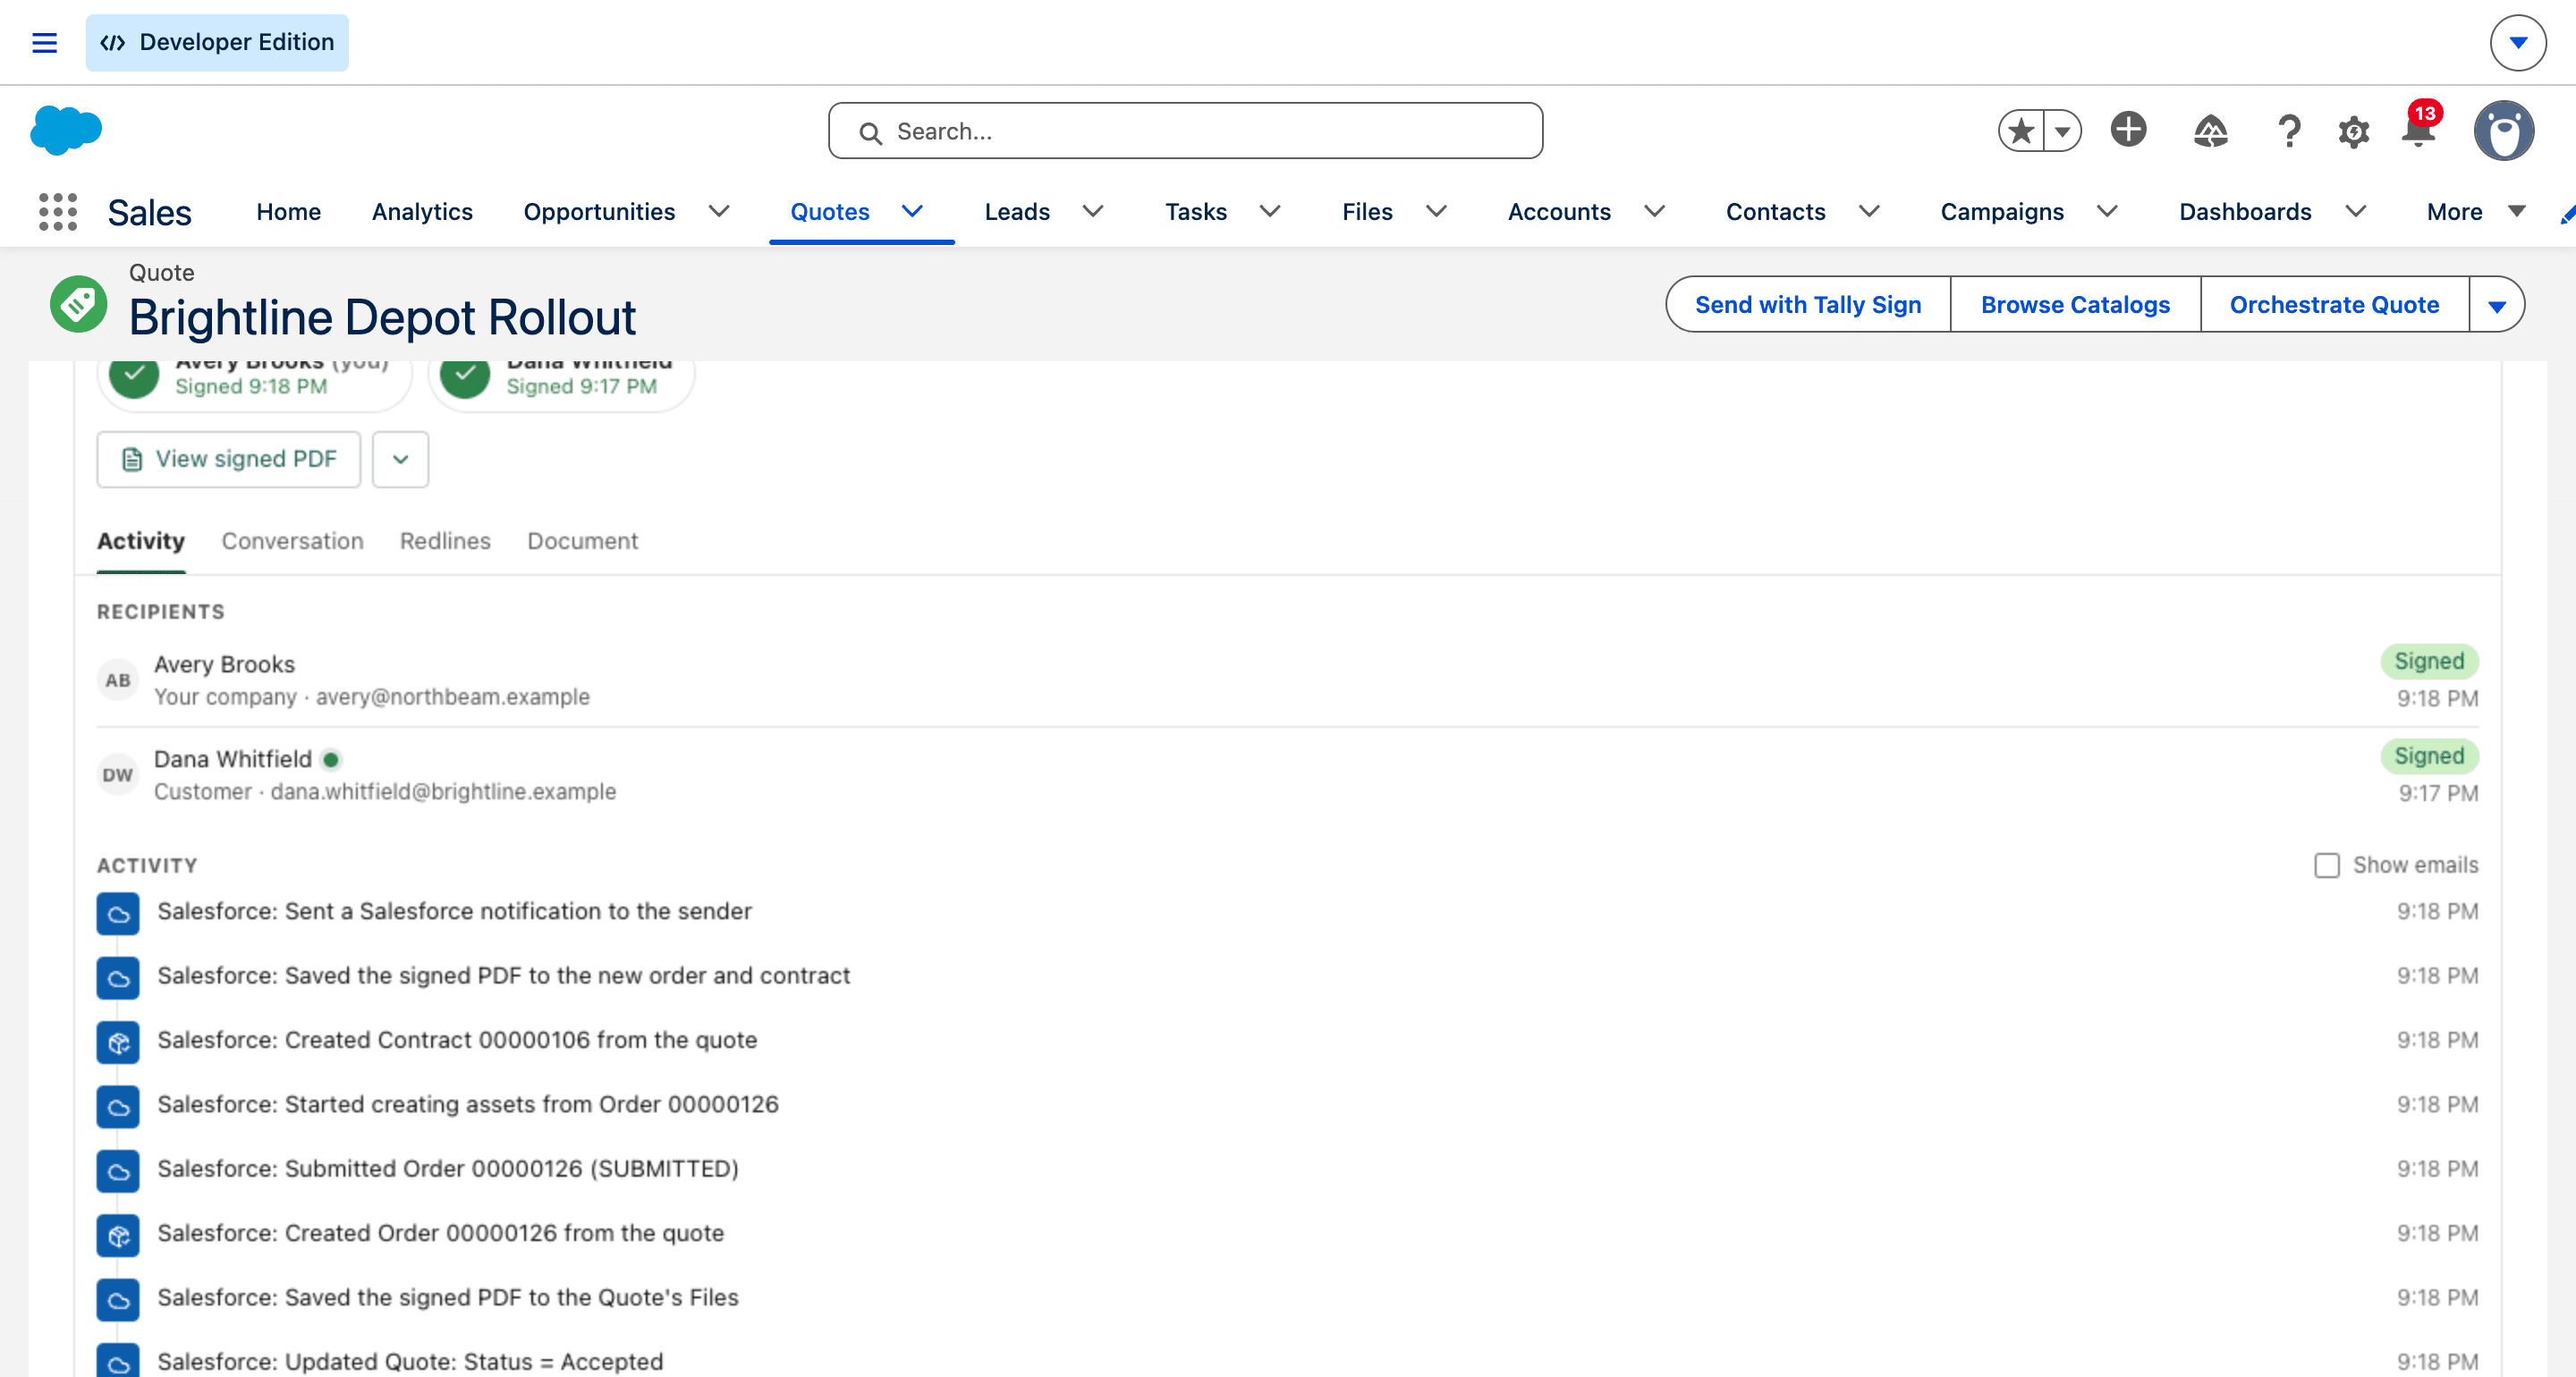This screenshot has height=1377, width=2576.
Task: Click the favorites star icon
Action: click(x=2021, y=131)
